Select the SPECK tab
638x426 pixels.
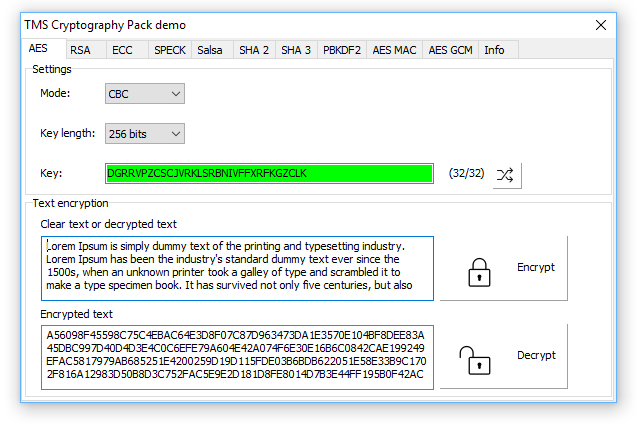[x=169, y=50]
